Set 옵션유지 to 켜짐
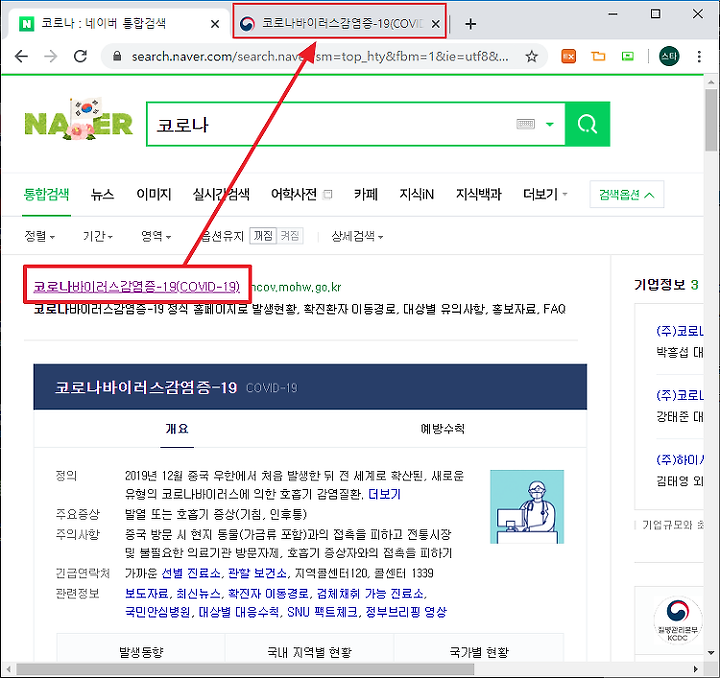The width and height of the screenshot is (720, 678). 290,236
